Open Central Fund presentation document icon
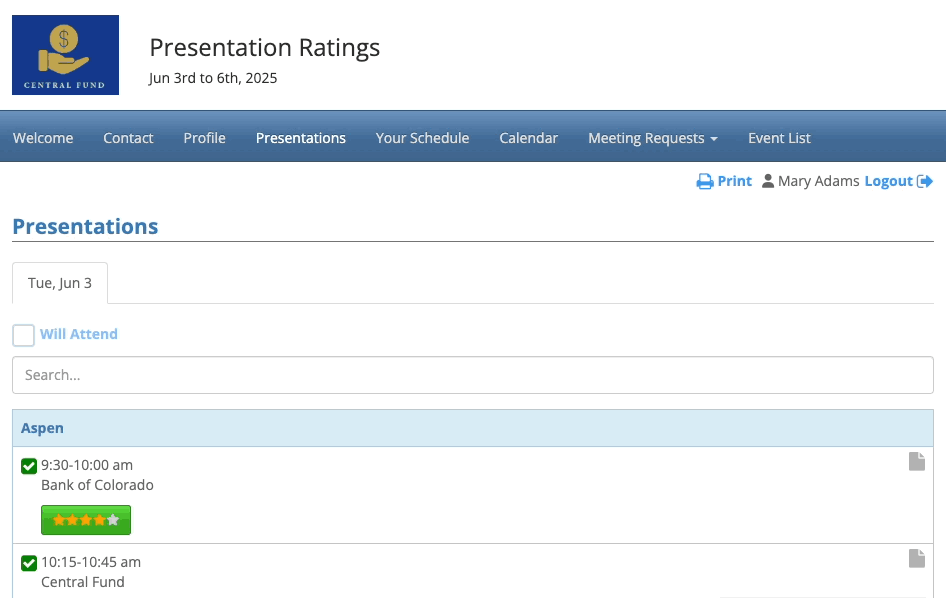 [916, 559]
